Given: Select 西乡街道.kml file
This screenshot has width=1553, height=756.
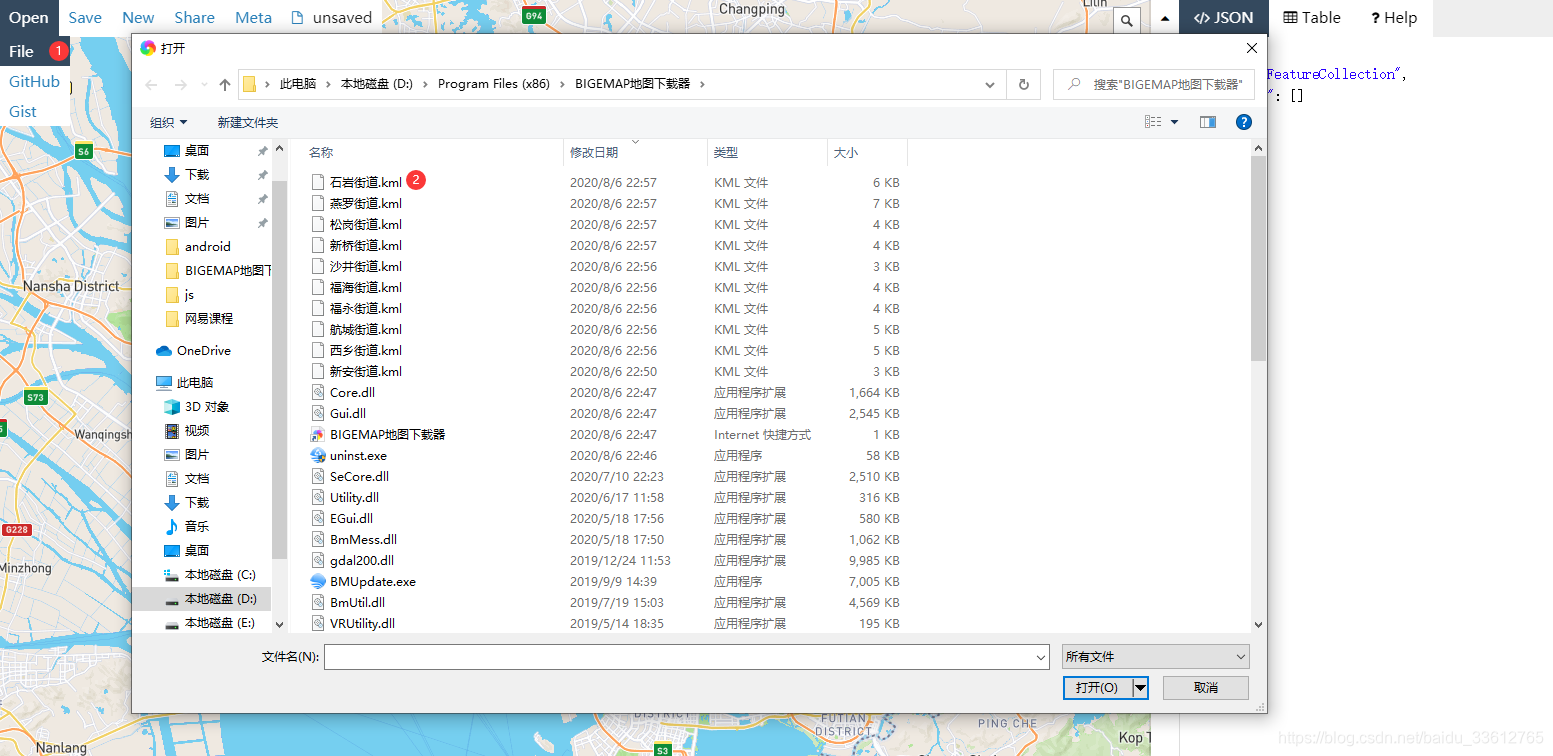Looking at the screenshot, I should click(x=366, y=350).
